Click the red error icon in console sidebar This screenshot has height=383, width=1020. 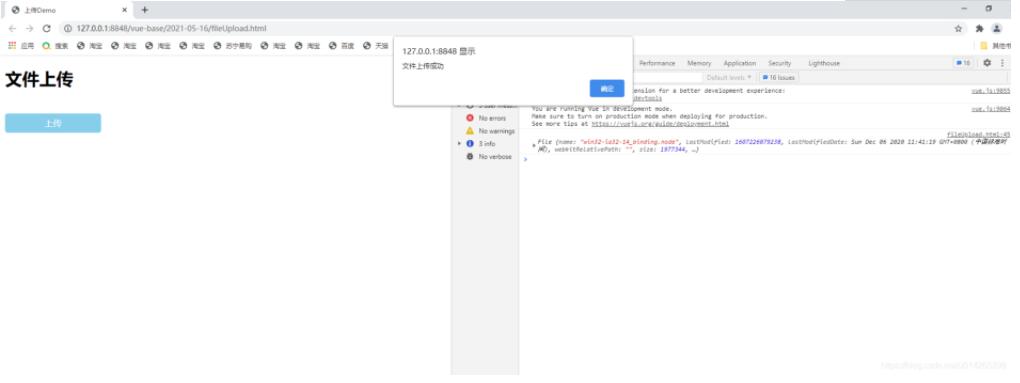click(470, 118)
